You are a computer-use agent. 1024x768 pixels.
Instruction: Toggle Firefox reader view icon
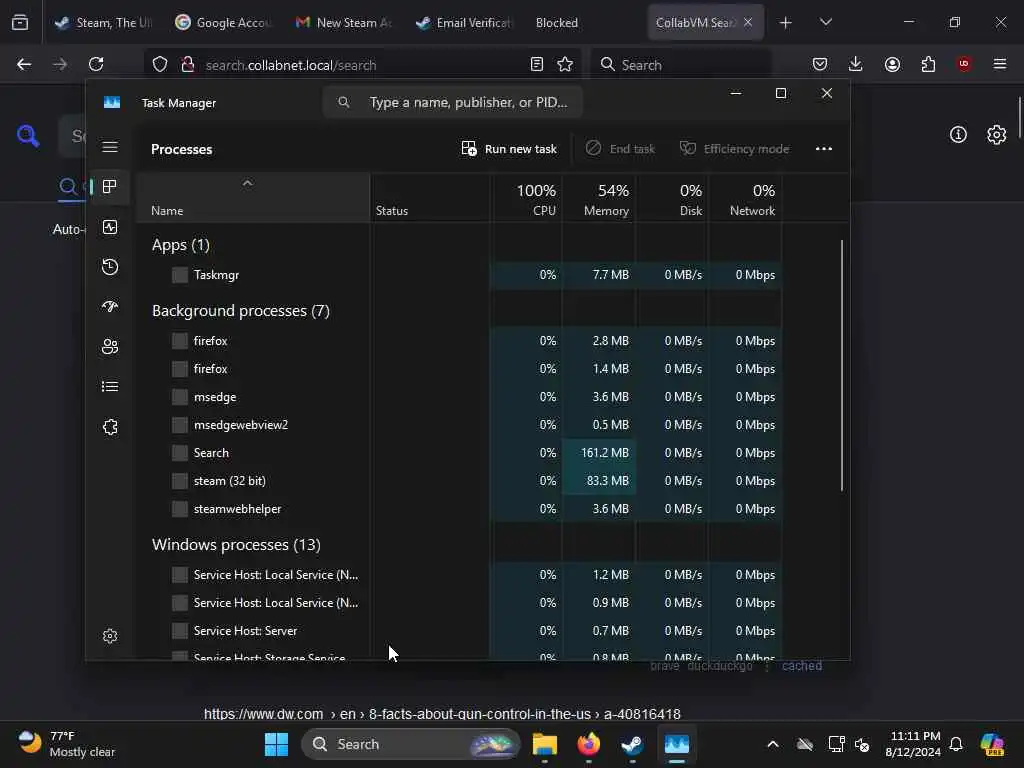(537, 64)
